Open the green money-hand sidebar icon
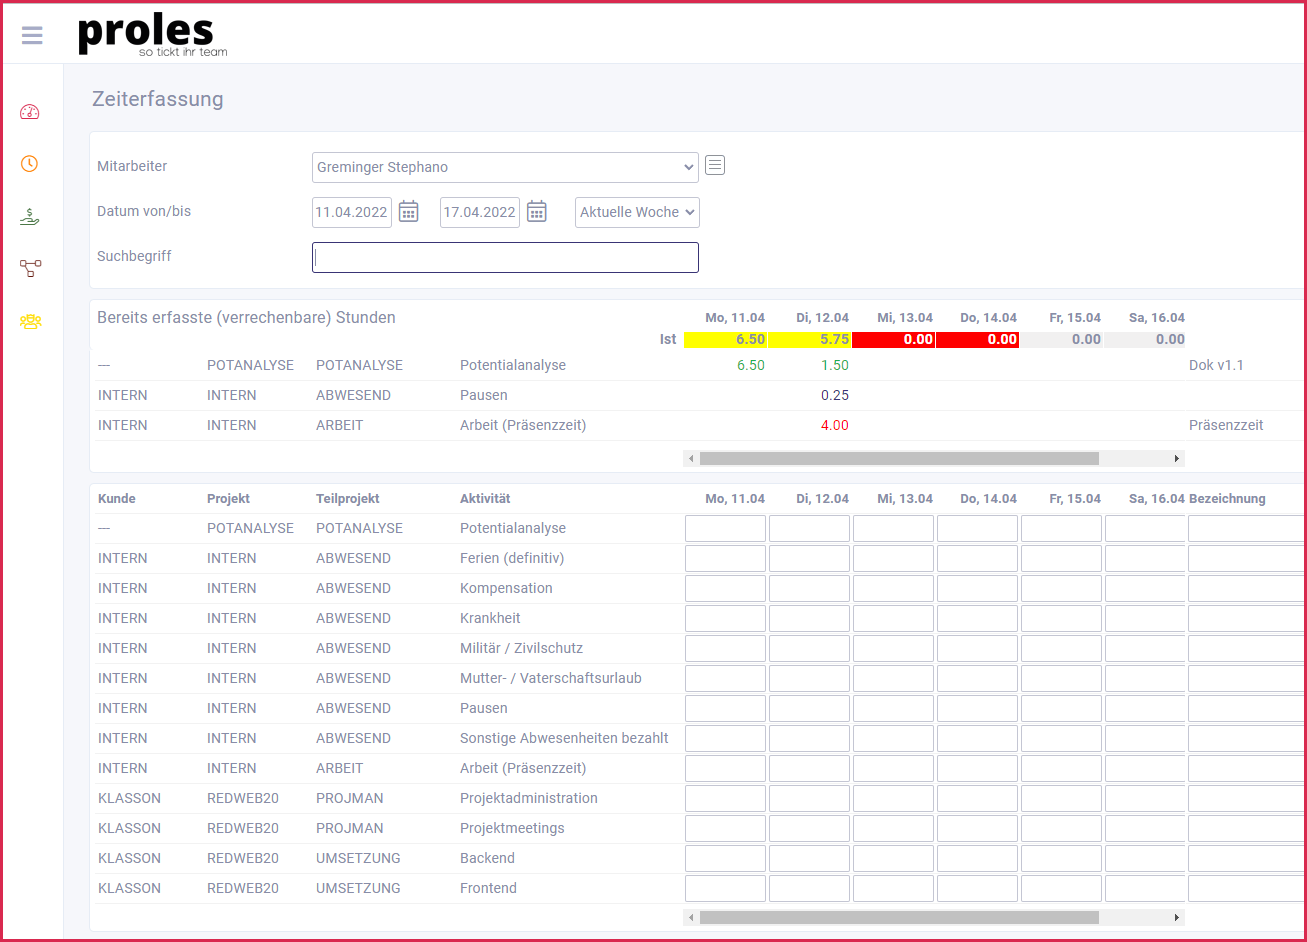 29,216
